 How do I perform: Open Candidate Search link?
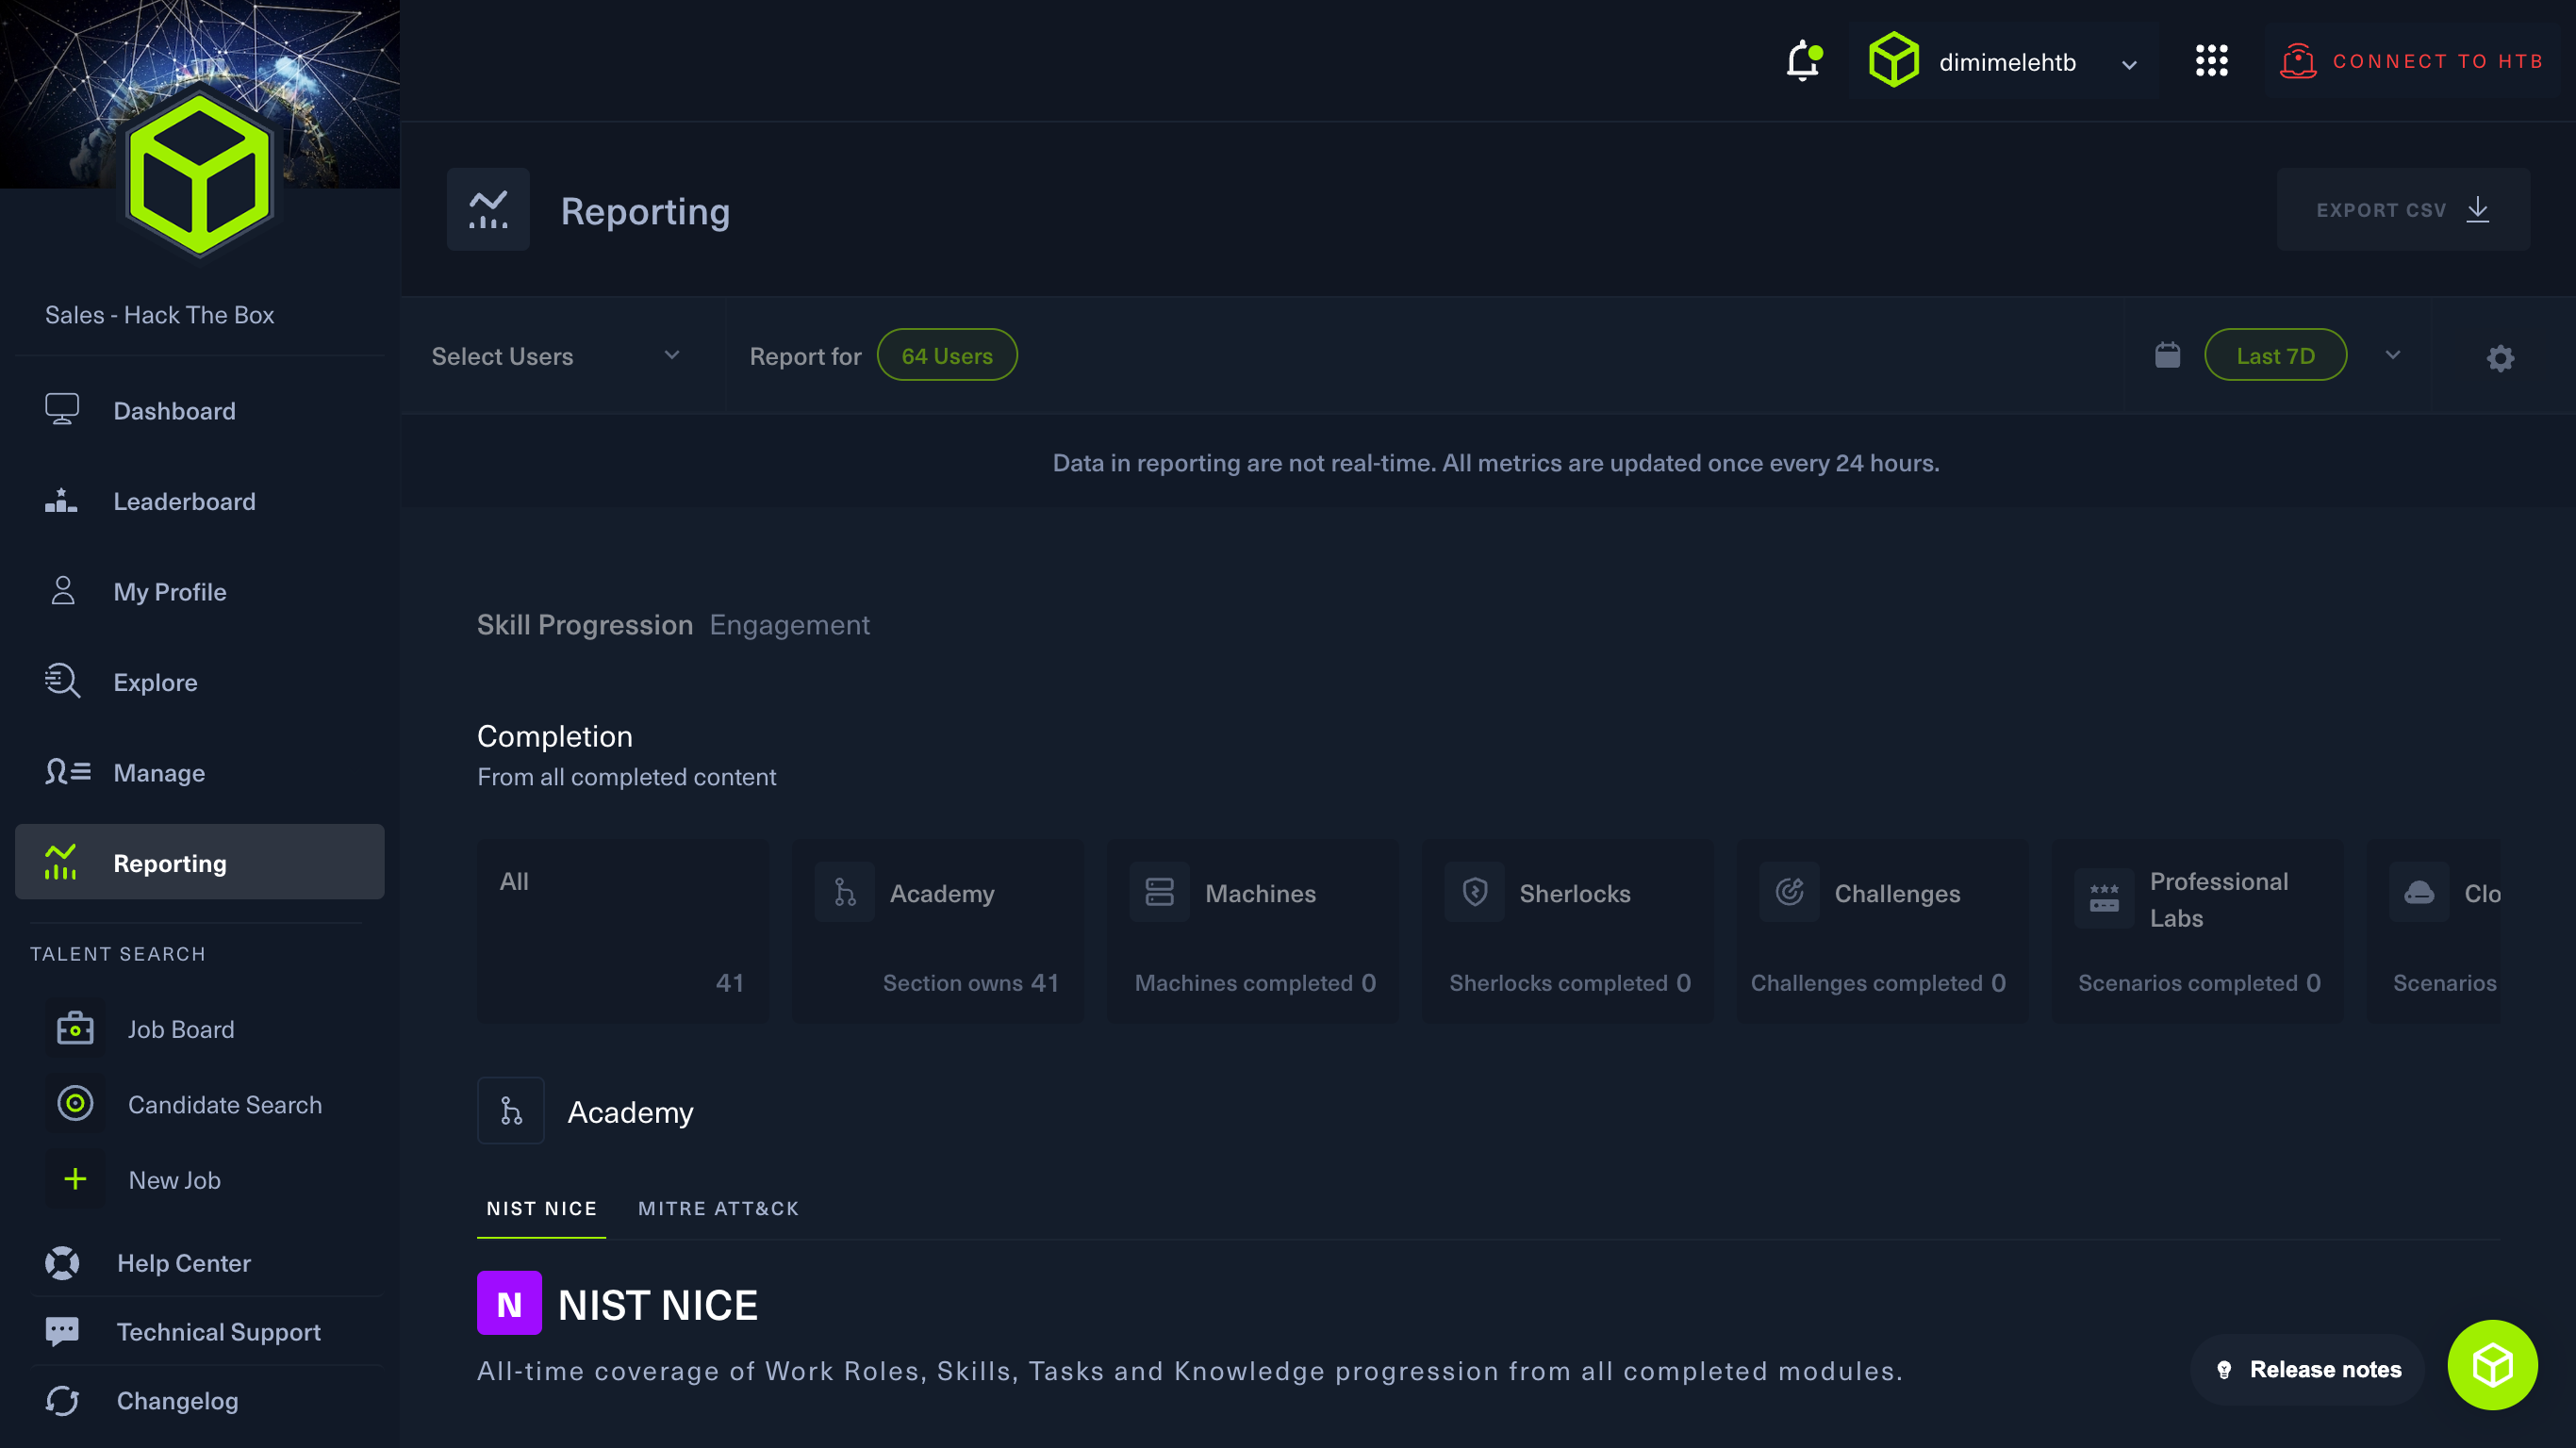click(x=225, y=1104)
